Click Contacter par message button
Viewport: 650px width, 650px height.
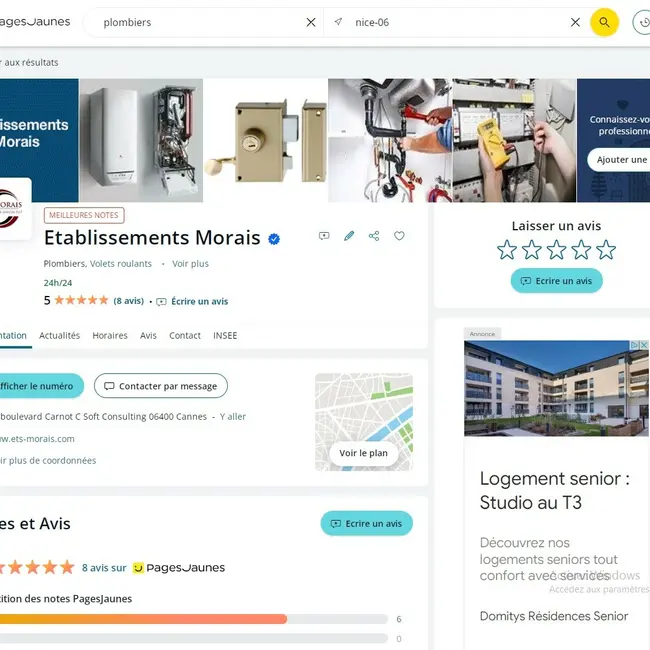(x=161, y=386)
